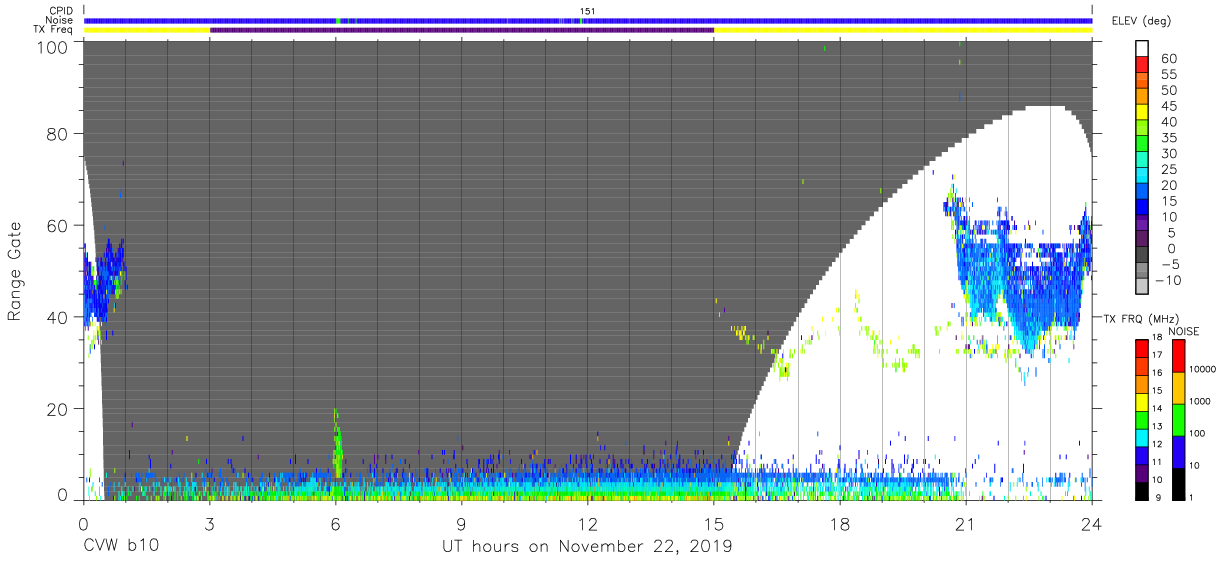Click the 12 hour tick on UT axis
Screen dimensions: 1228x567
[588, 523]
